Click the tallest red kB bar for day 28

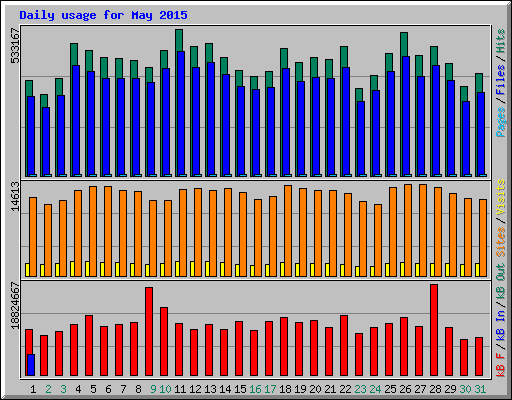434,330
